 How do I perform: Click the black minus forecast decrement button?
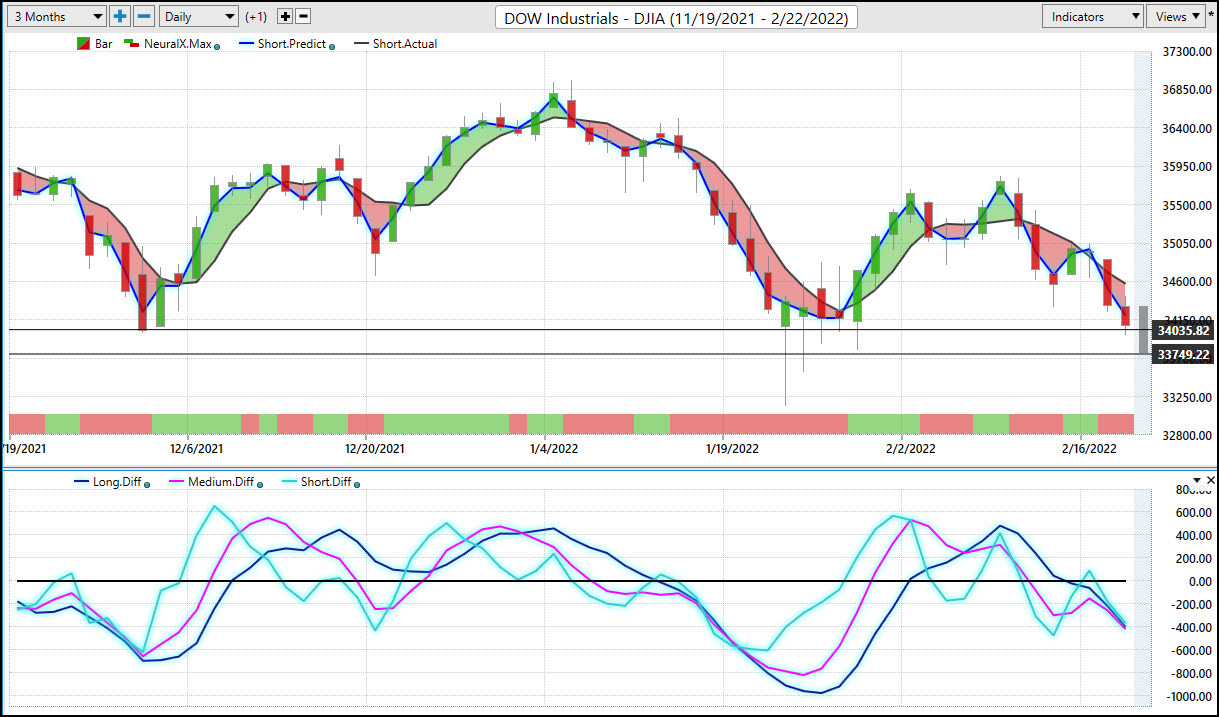304,16
